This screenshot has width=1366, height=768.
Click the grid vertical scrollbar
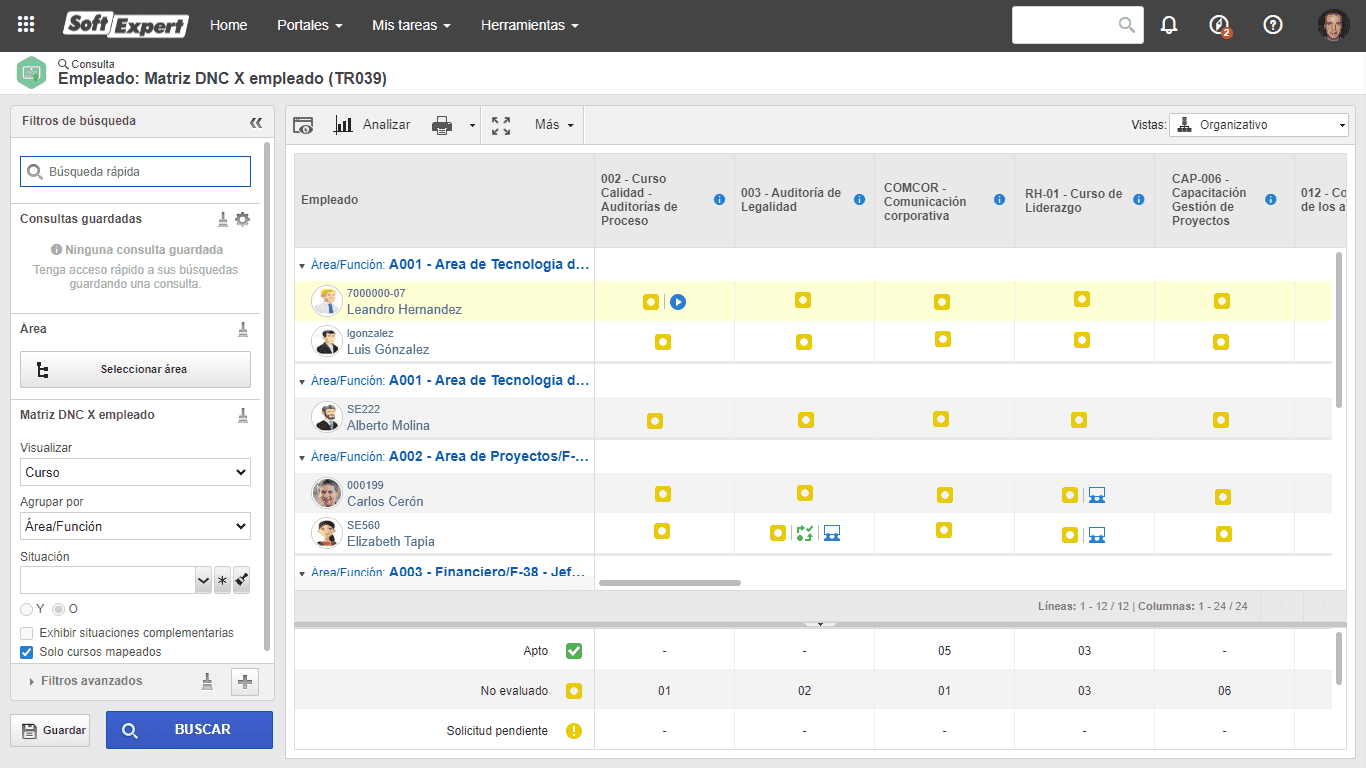[x=1339, y=330]
